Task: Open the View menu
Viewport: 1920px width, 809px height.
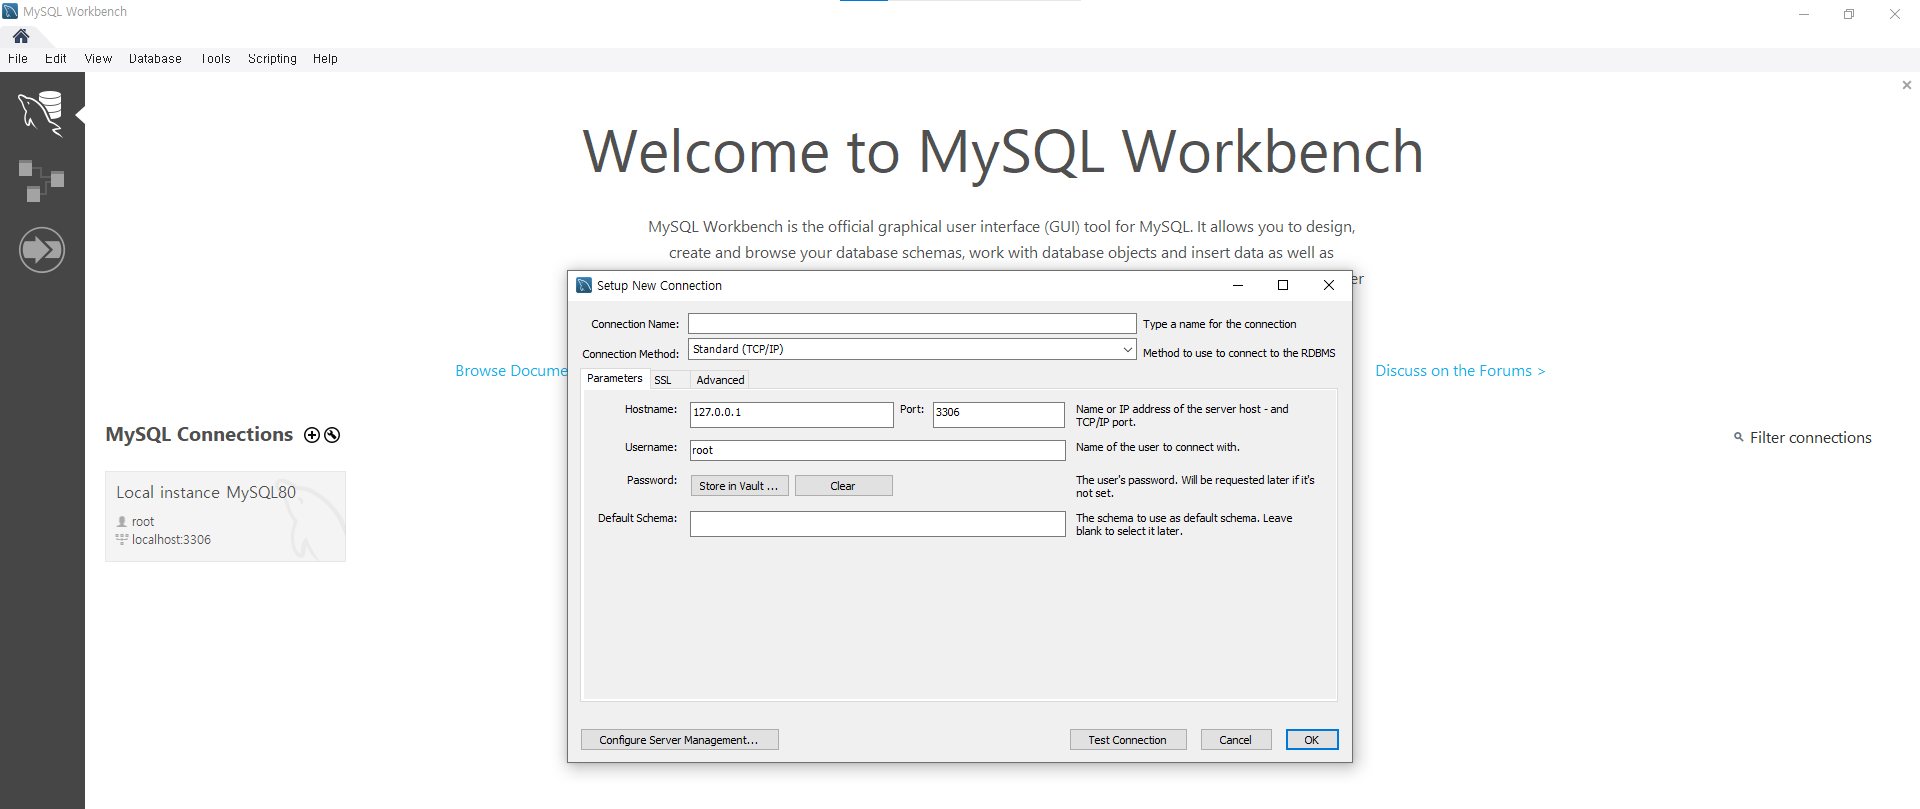Action: [98, 59]
